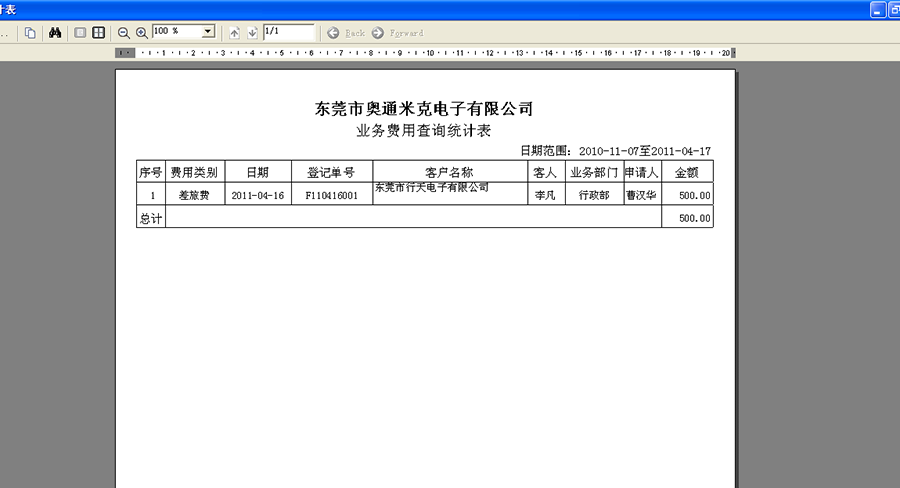Click the applicant cell 曹汉华
This screenshot has width=900, height=488.
pos(642,195)
